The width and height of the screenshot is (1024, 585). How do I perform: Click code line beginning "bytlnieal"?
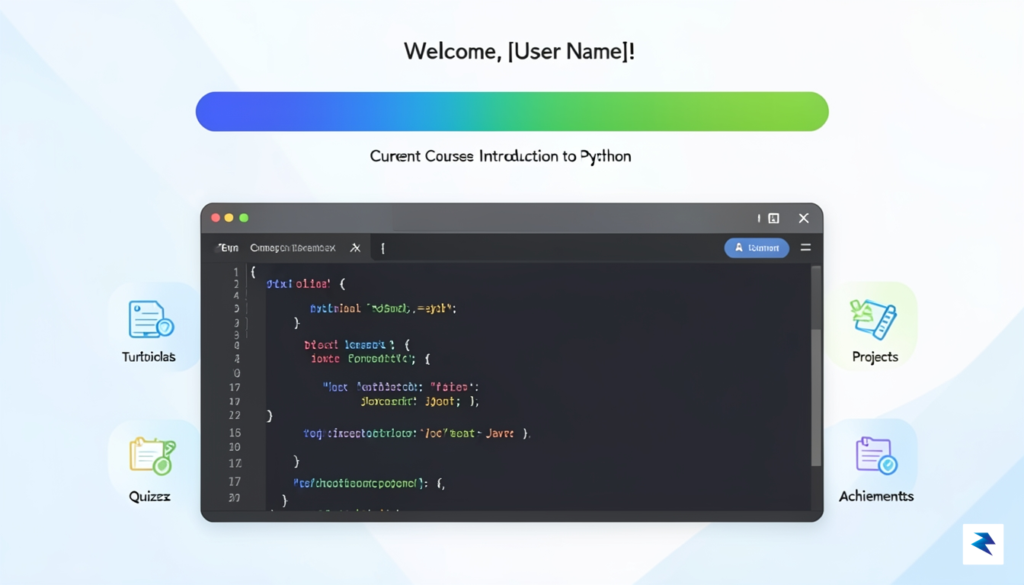pos(383,308)
